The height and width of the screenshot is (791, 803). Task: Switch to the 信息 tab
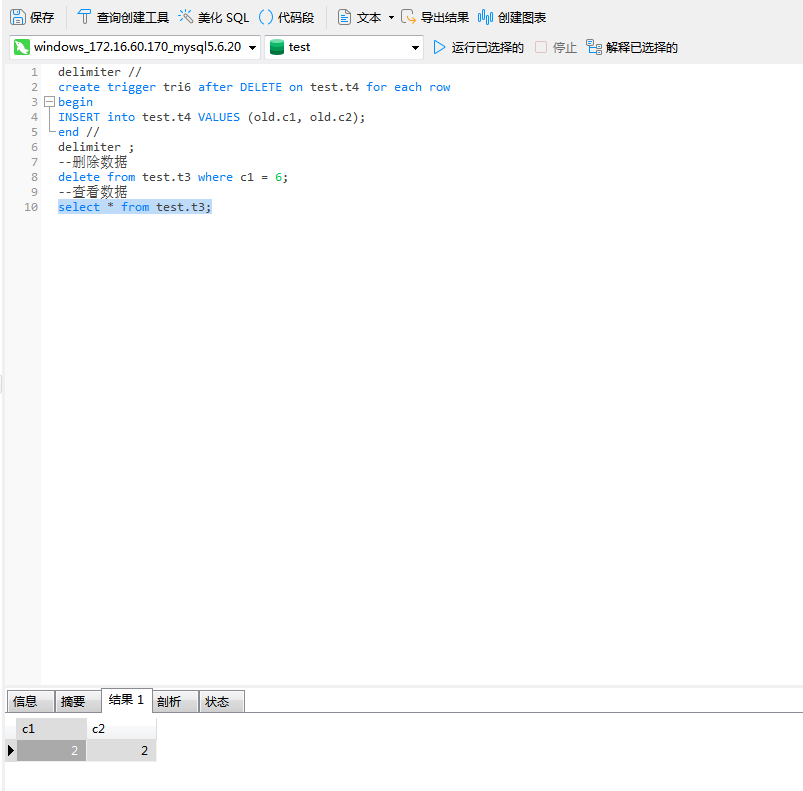point(26,702)
